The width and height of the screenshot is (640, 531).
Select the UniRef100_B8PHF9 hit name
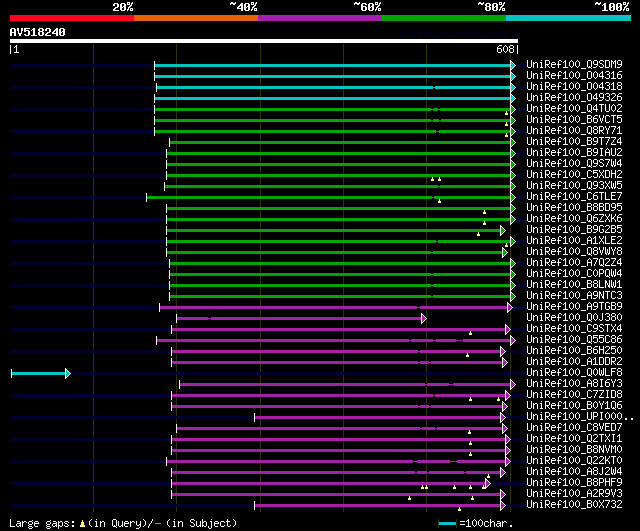pos(574,483)
